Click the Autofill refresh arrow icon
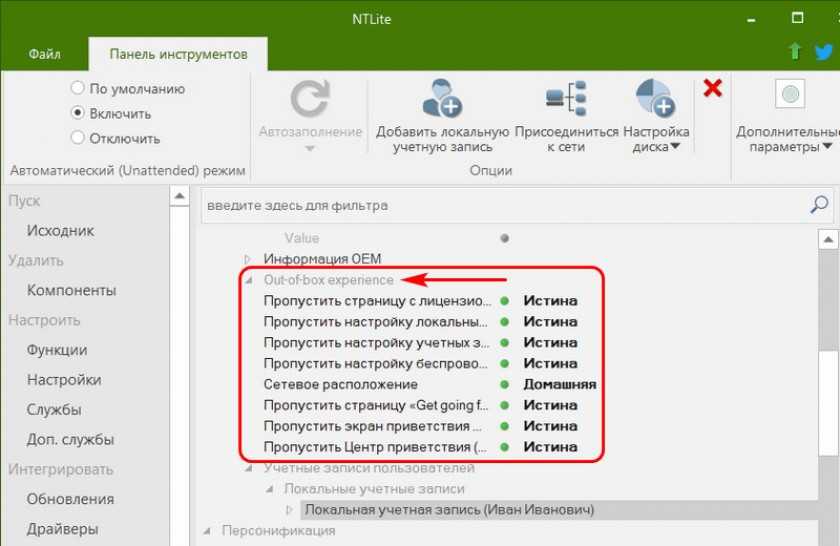This screenshot has width=840, height=546. (310, 100)
